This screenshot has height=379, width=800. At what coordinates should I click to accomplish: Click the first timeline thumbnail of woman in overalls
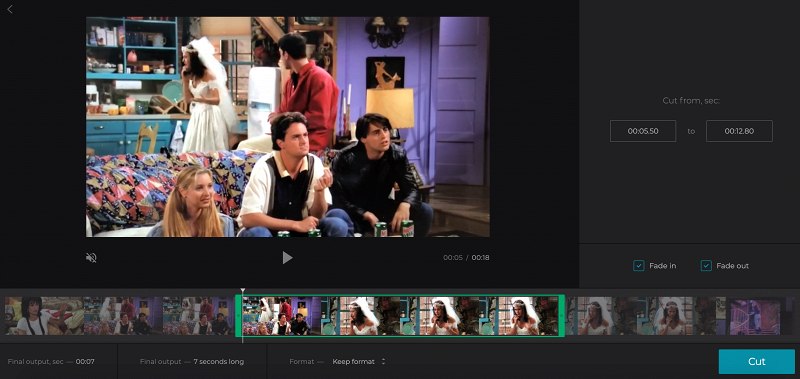click(x=44, y=316)
